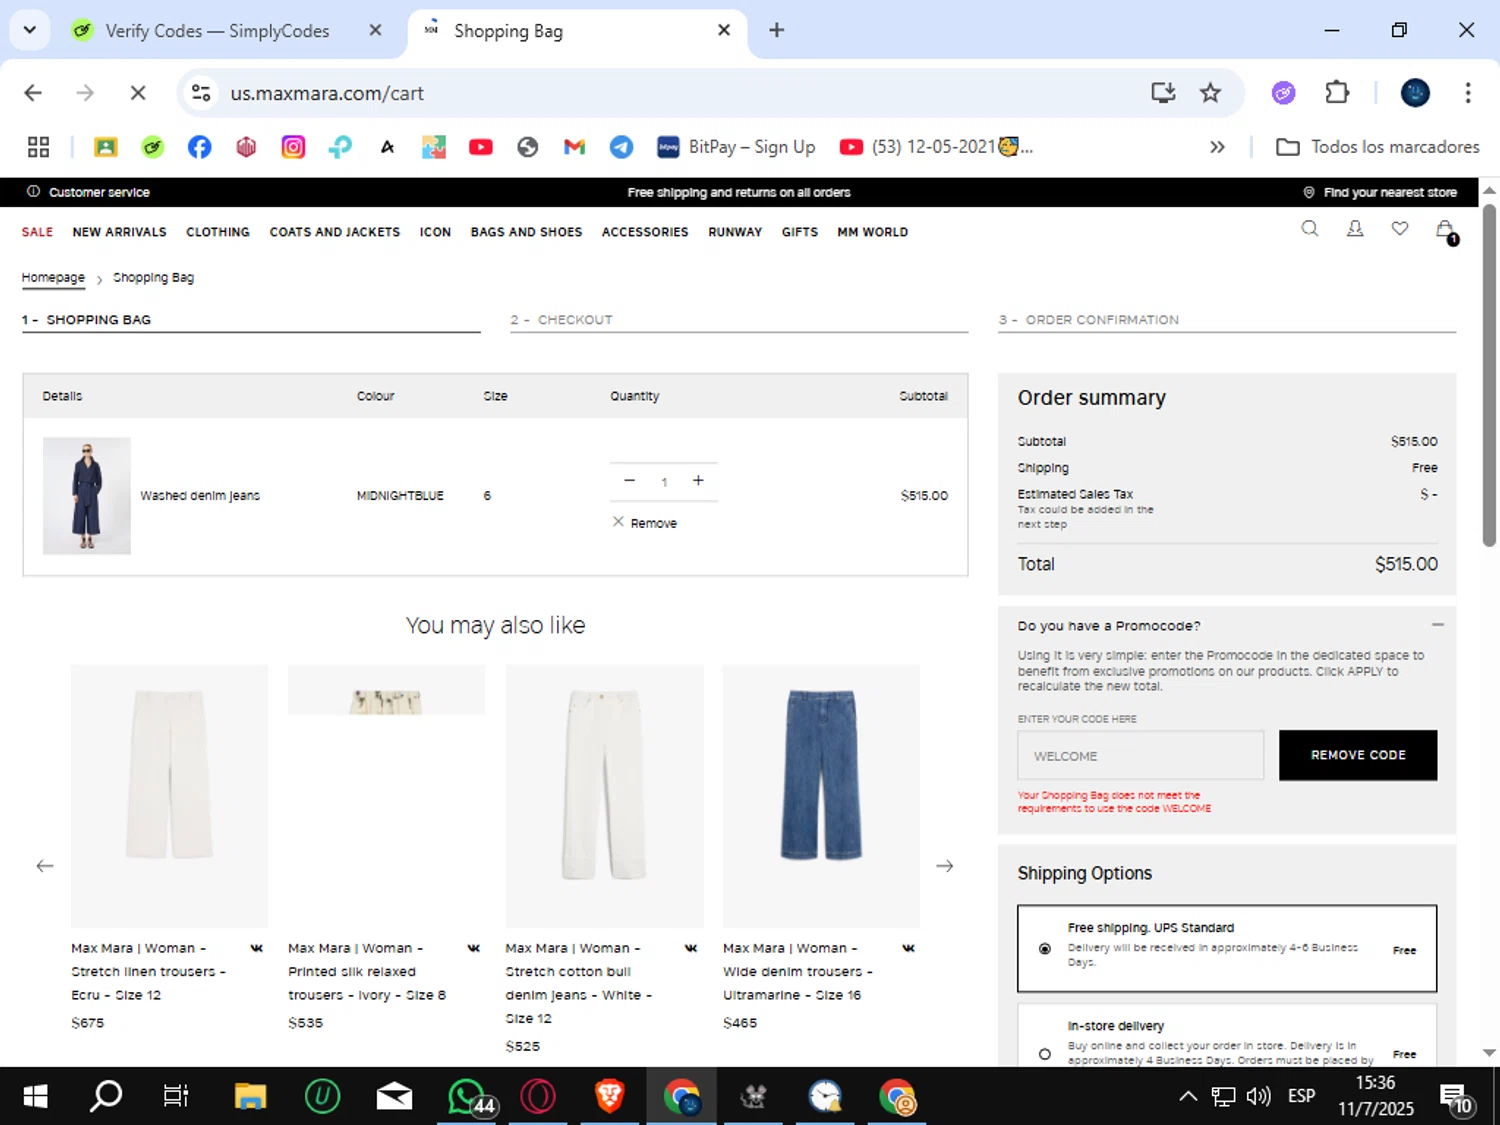Image resolution: width=1500 pixels, height=1125 pixels.
Task: Open BAGS AND SHOES menu
Action: [x=526, y=232]
